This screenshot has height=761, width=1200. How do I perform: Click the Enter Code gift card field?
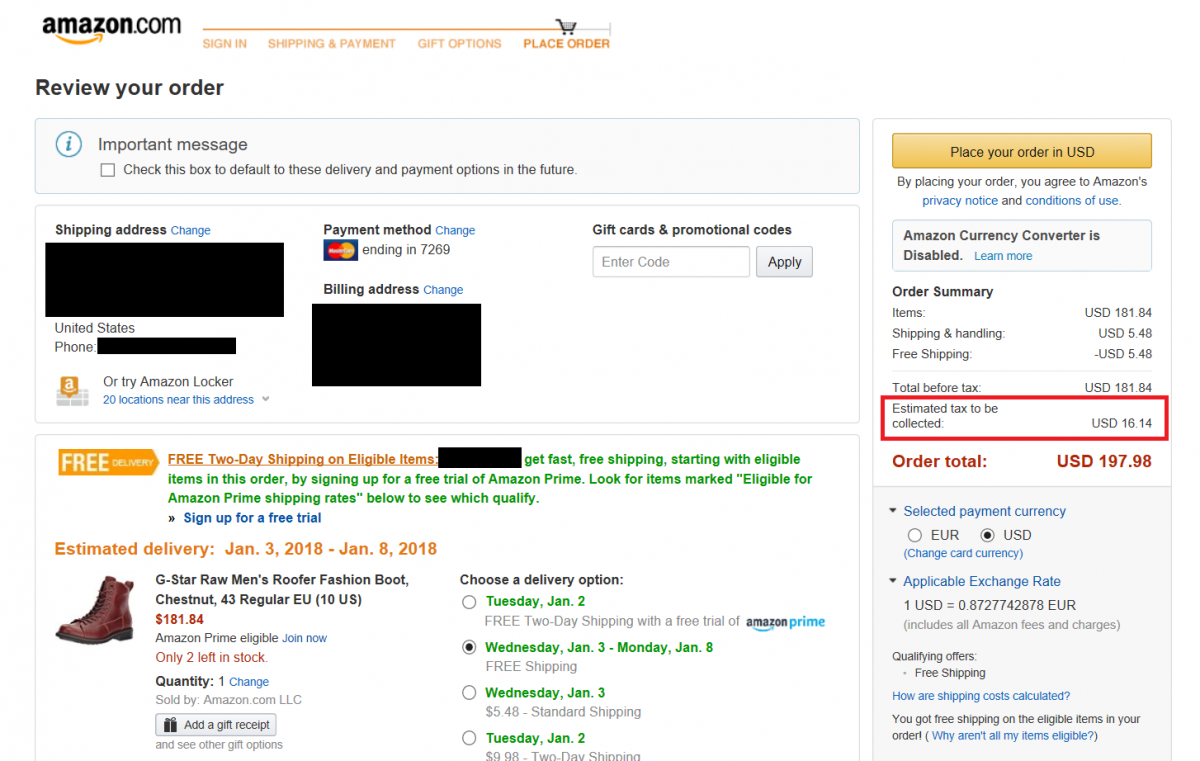coord(671,262)
